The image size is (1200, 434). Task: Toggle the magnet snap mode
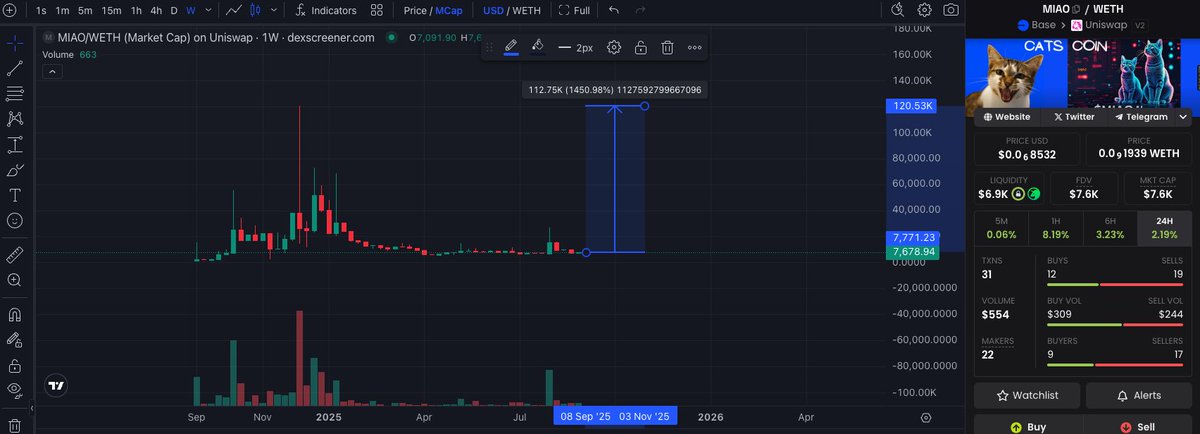15,315
